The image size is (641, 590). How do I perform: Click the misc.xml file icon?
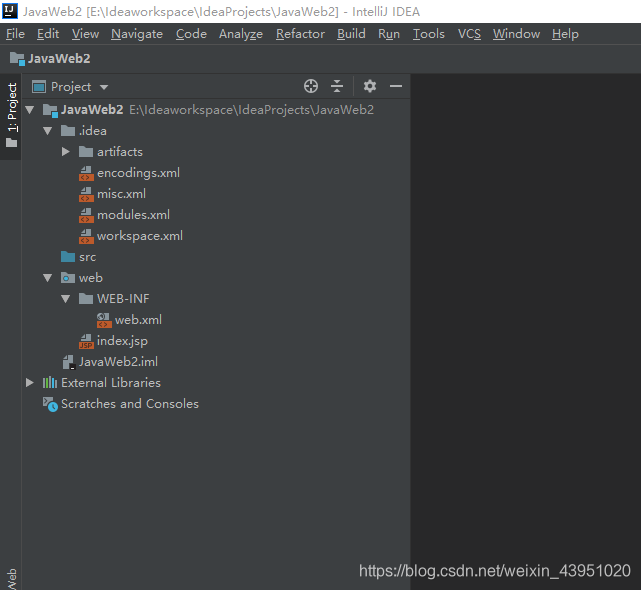pyautogui.click(x=86, y=194)
